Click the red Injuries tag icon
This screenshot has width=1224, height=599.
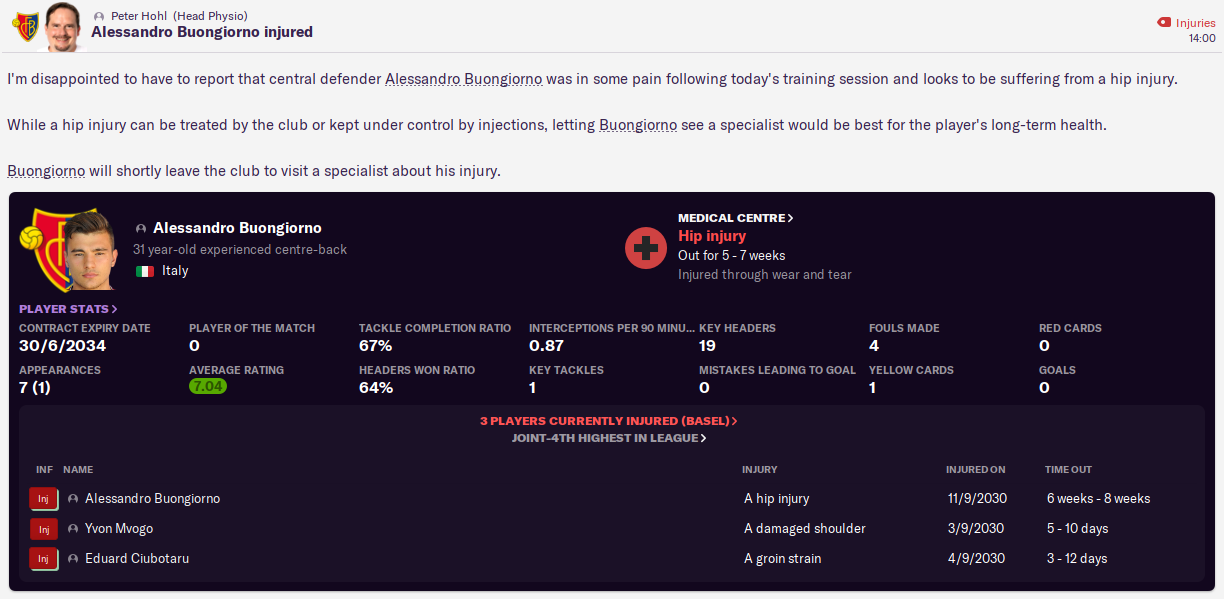[x=1164, y=22]
